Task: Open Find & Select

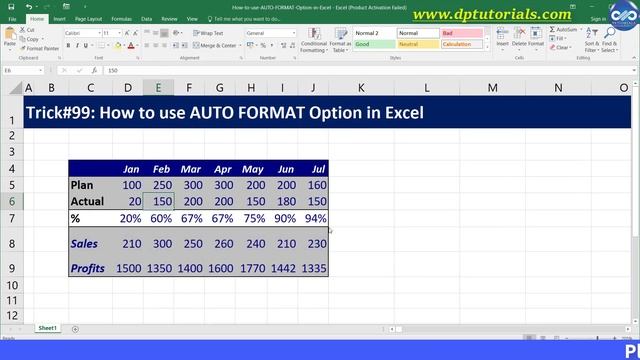Action: [x=609, y=40]
